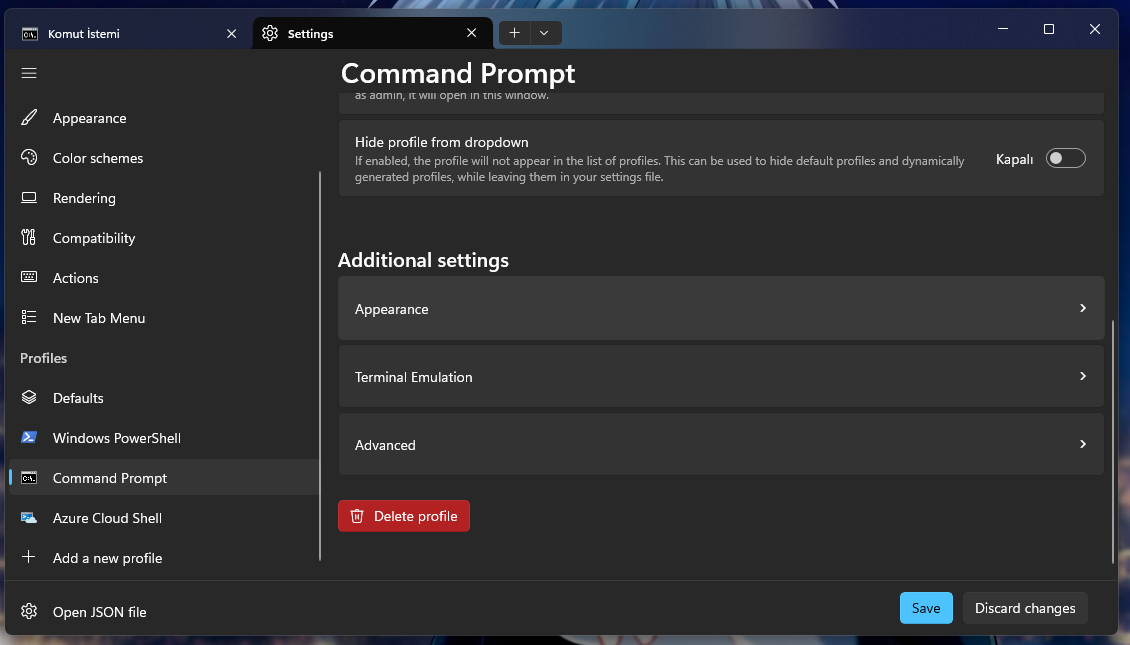Click the Color schemes palette icon
The height and width of the screenshot is (645, 1130).
(29, 157)
